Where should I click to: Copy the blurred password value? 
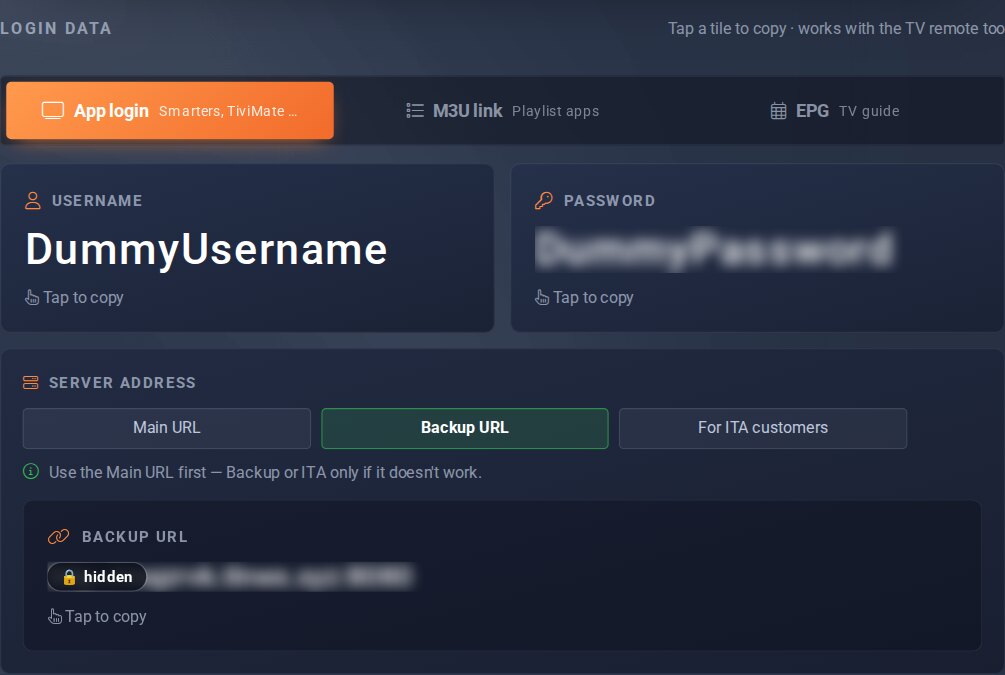(x=714, y=249)
